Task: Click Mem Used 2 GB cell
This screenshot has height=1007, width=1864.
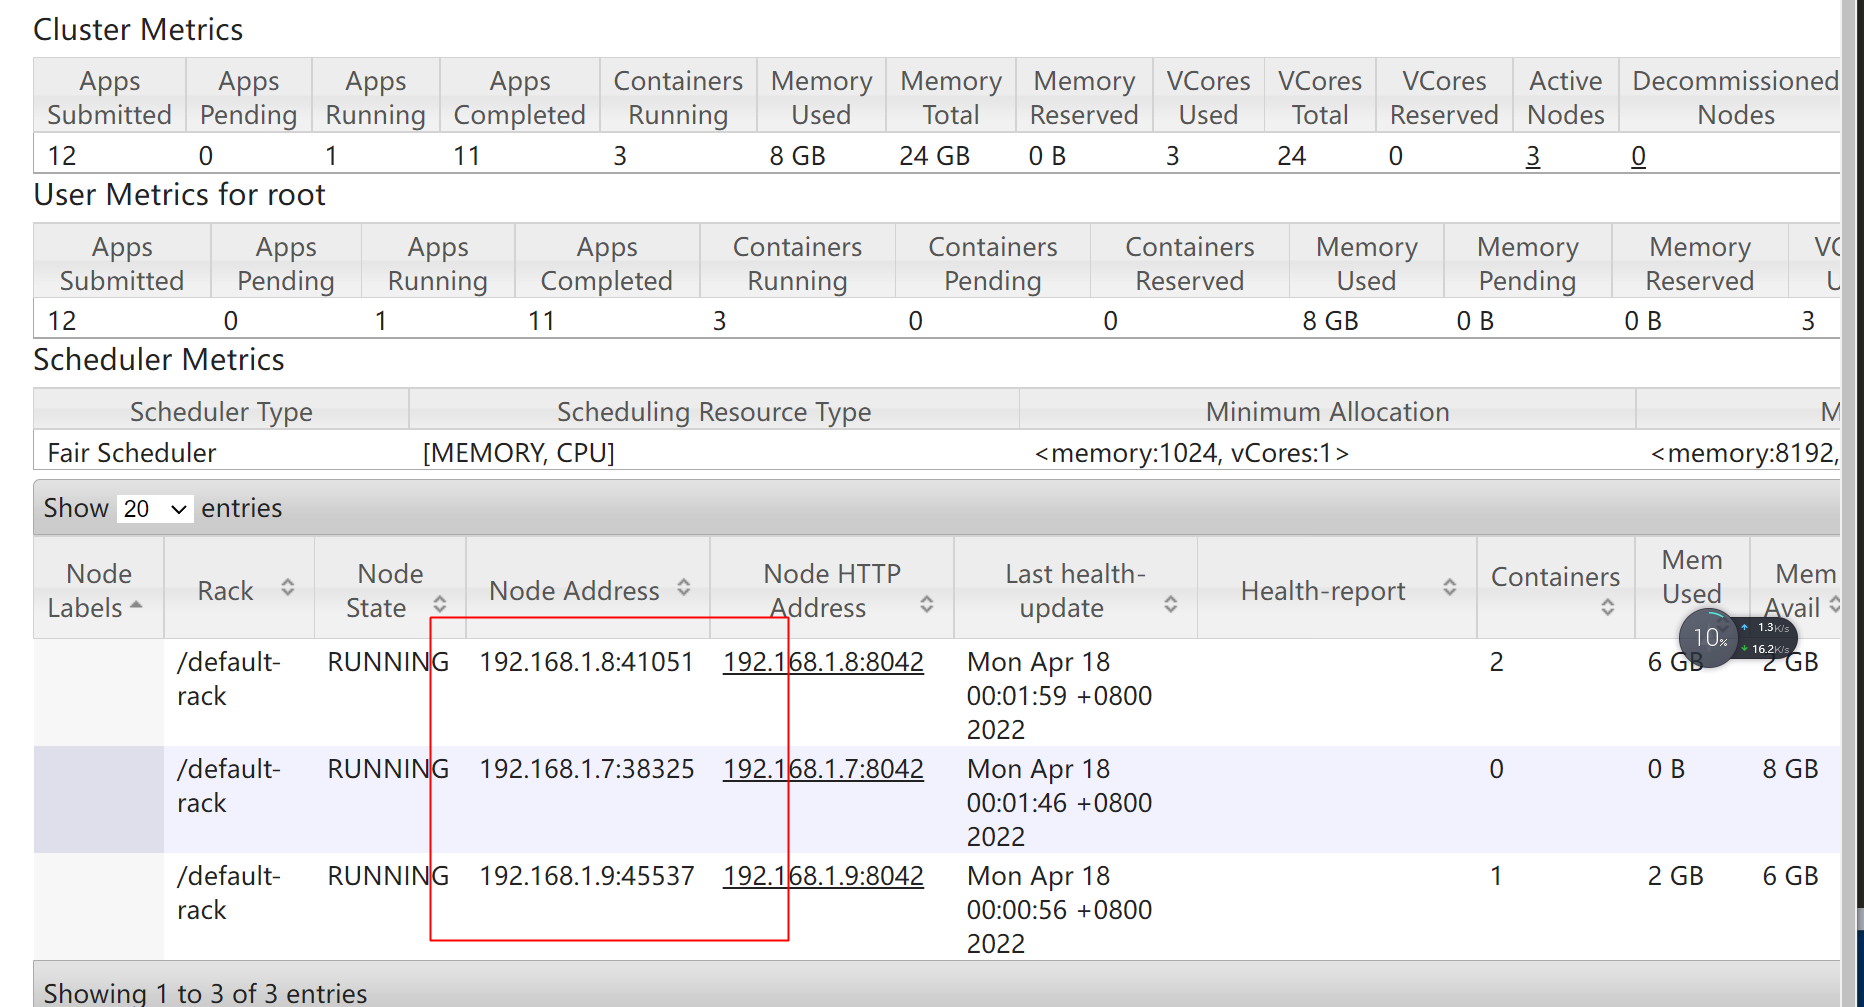Action: [1675, 876]
